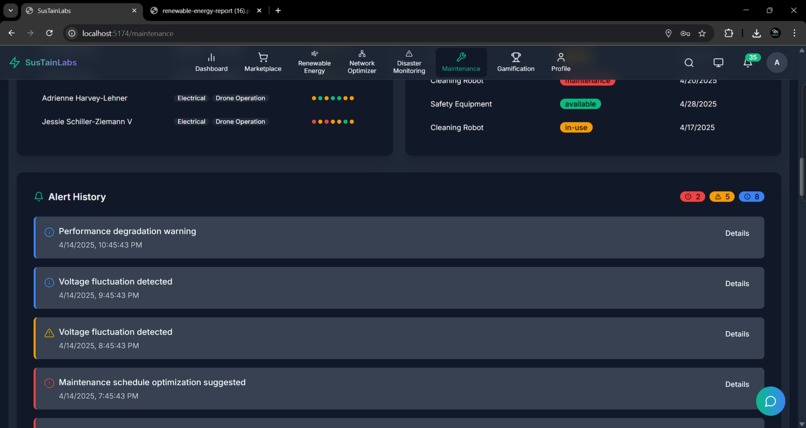
Task: Click the Safety Equipment row name
Action: [461, 104]
